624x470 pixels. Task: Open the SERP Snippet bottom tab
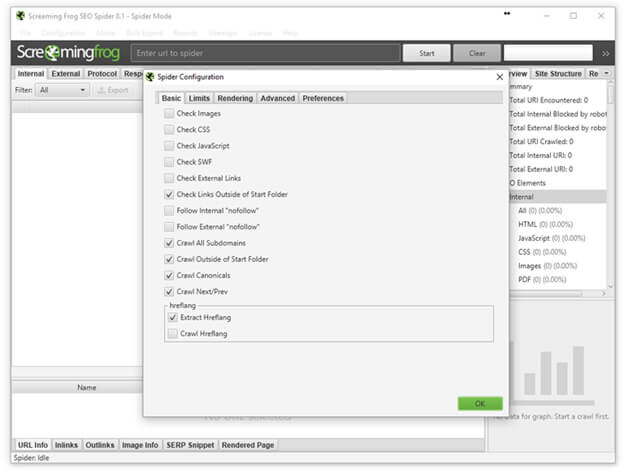click(190, 445)
